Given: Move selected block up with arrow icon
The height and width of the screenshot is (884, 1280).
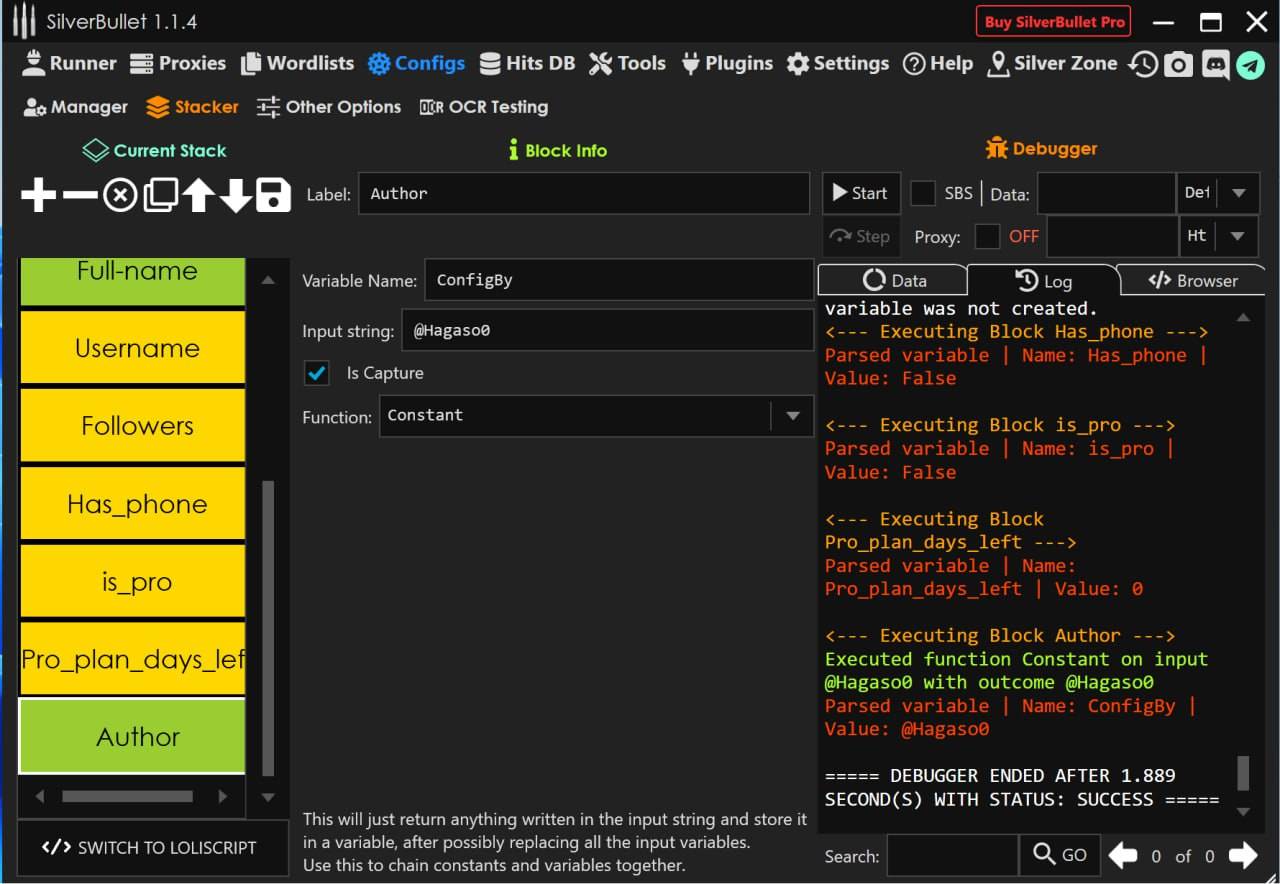Looking at the screenshot, I should [x=198, y=195].
